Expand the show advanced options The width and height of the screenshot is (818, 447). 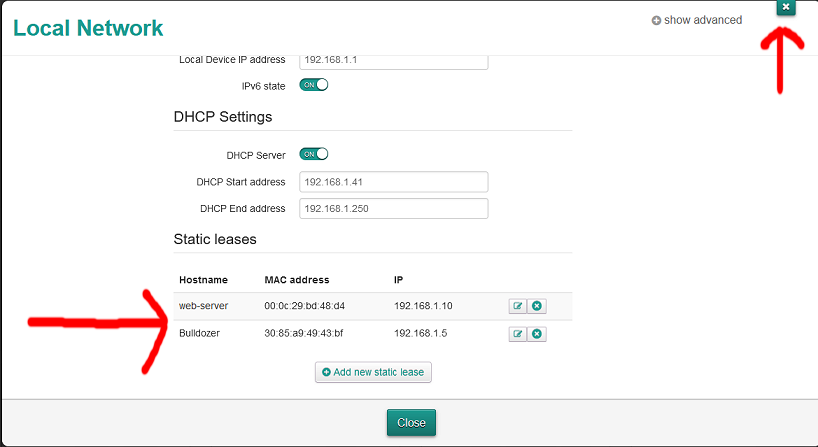pos(697,20)
